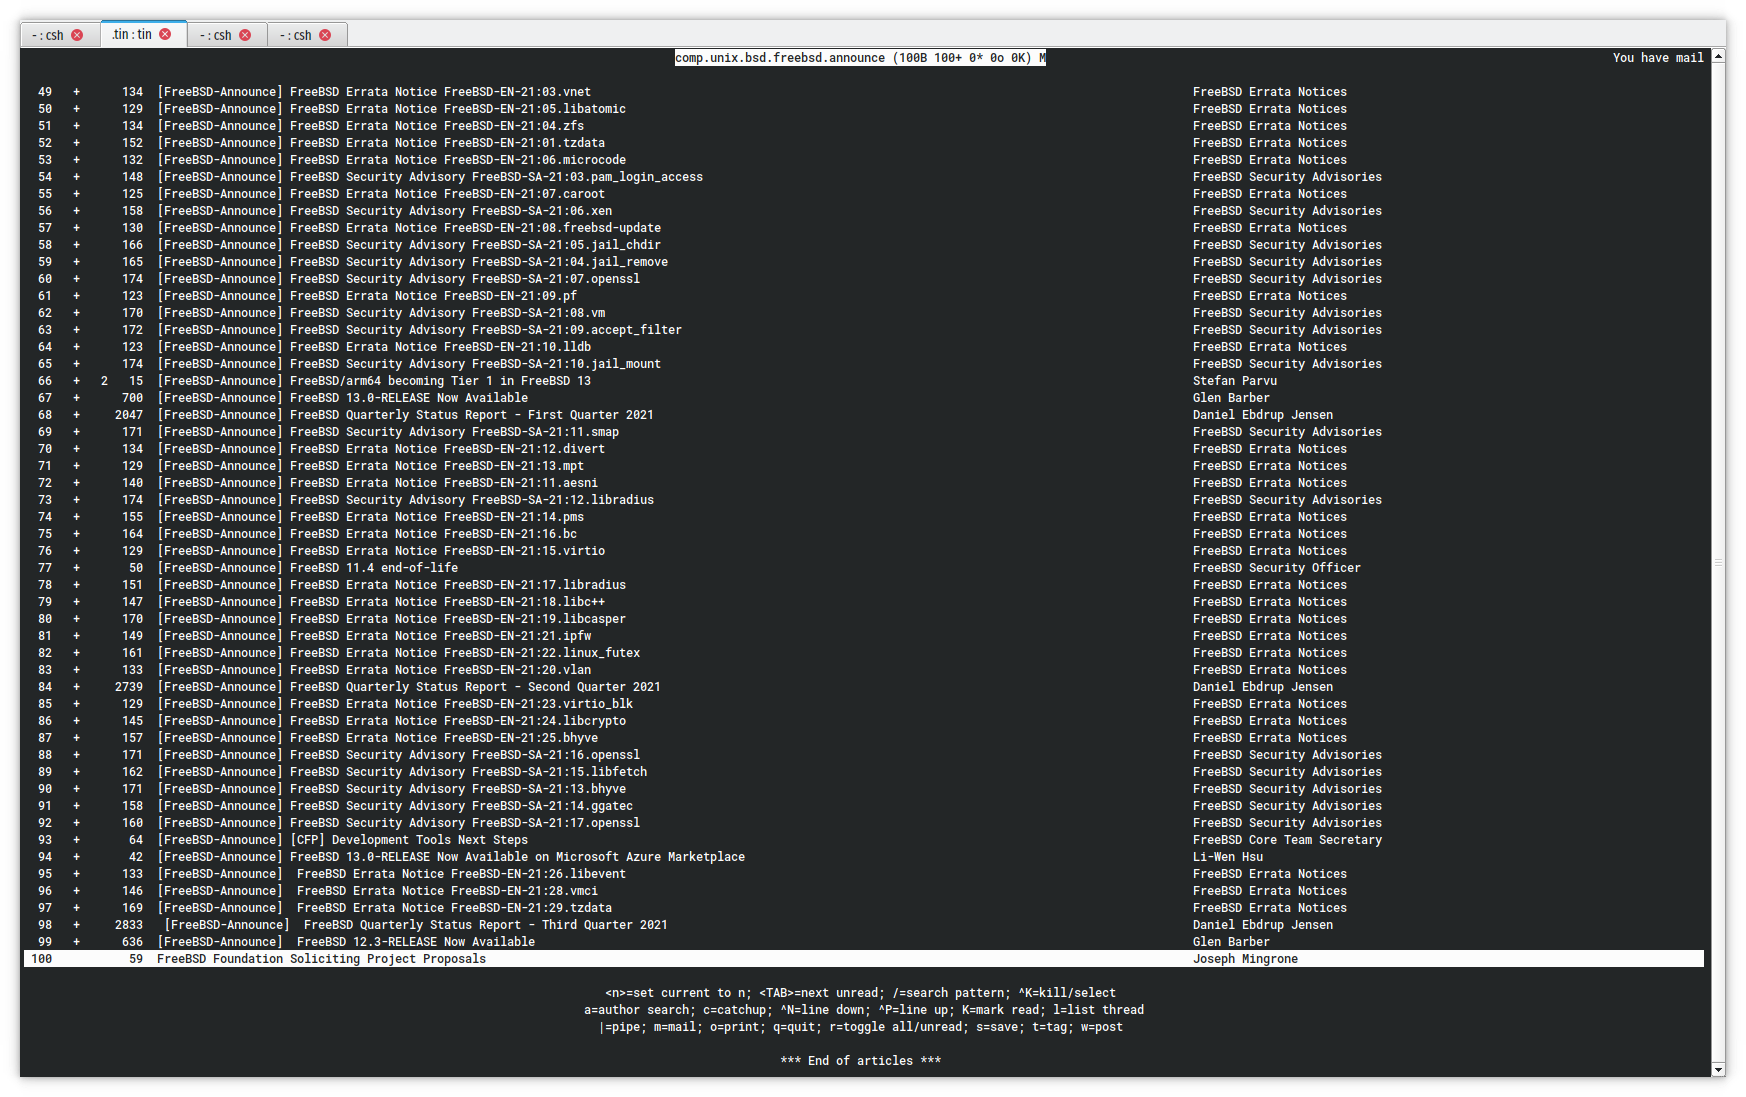Select the FreeBSD 12.3-RELEASE Now Available article
This screenshot has height=1097, width=1746.
coord(415,942)
